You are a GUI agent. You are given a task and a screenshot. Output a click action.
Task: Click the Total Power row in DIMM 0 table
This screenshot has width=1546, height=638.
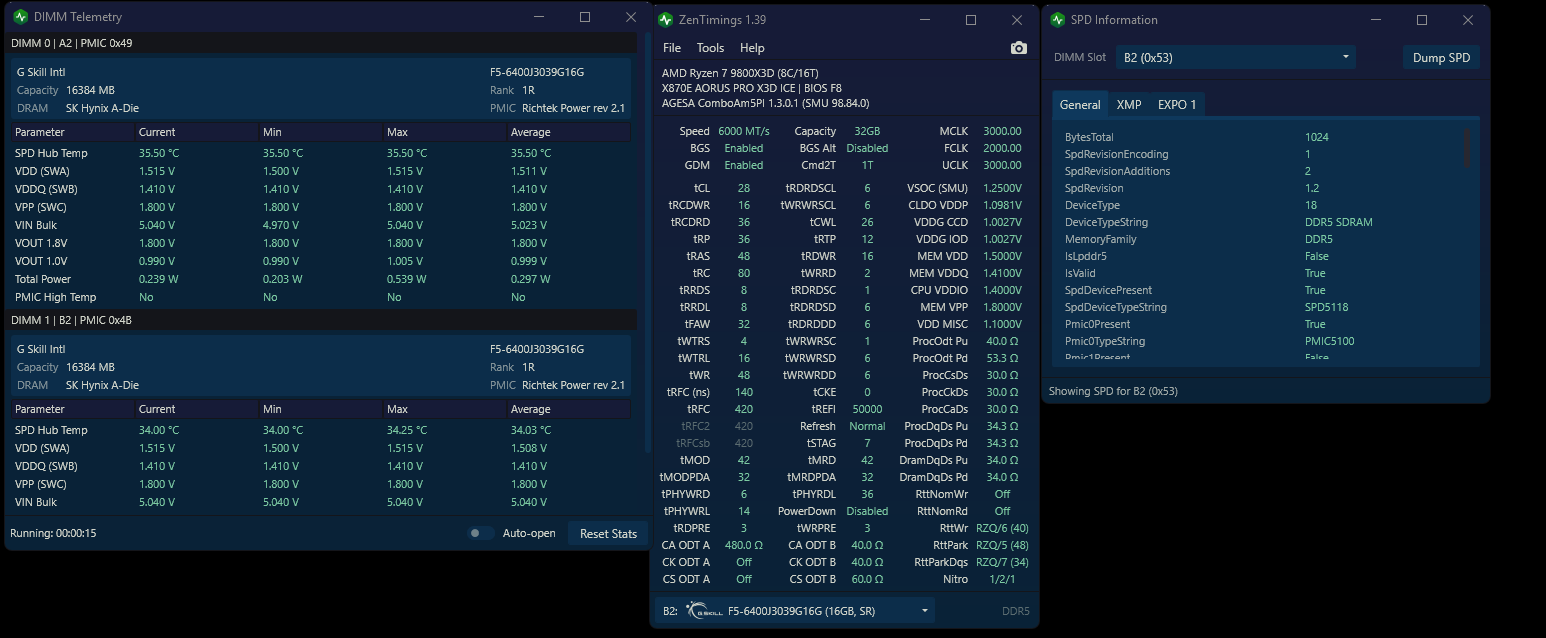pyautogui.click(x=321, y=279)
